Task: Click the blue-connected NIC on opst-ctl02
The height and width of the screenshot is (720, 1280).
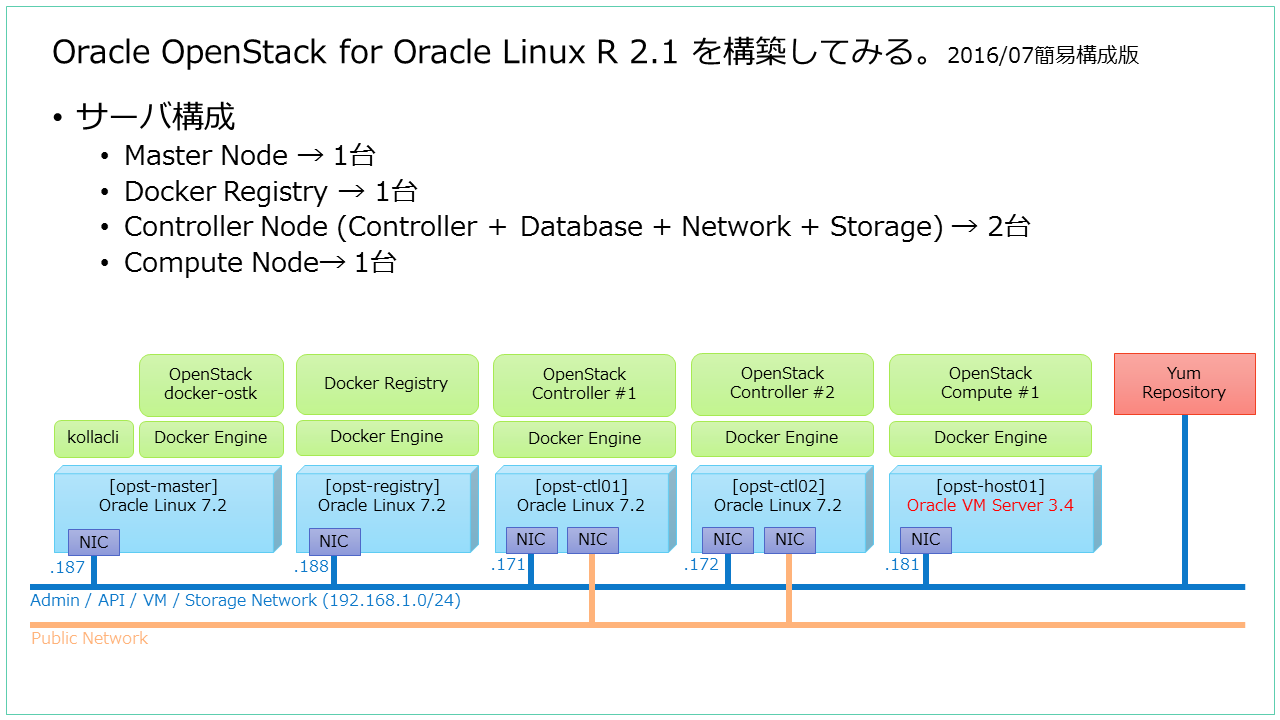Action: 728,540
